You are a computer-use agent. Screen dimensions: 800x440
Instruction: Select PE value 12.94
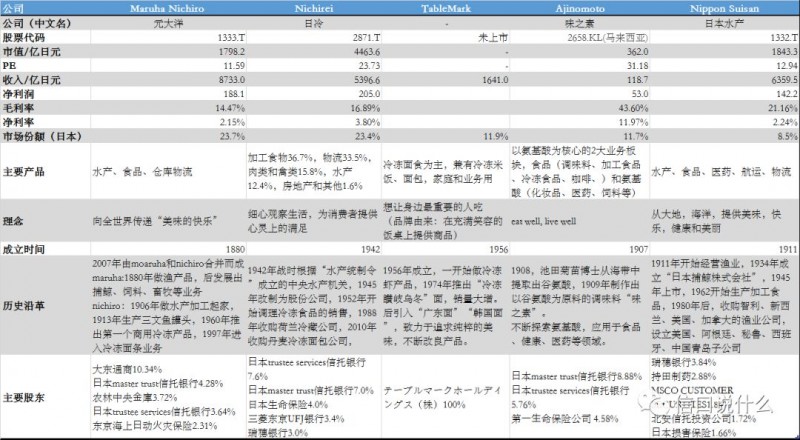pos(787,66)
